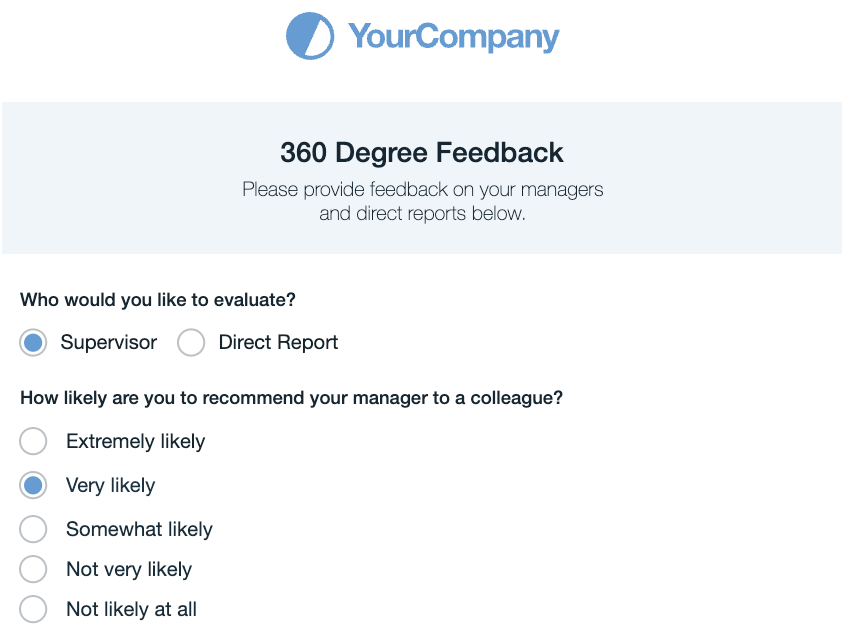Screen dimensions: 842x628
Task: Choose the Extremely likely radio circle
Action: pyautogui.click(x=33, y=441)
